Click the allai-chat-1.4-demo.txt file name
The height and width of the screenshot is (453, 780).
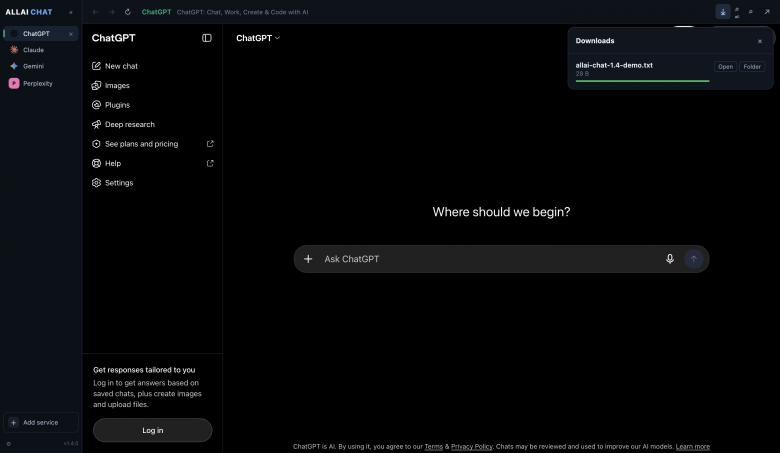614,65
